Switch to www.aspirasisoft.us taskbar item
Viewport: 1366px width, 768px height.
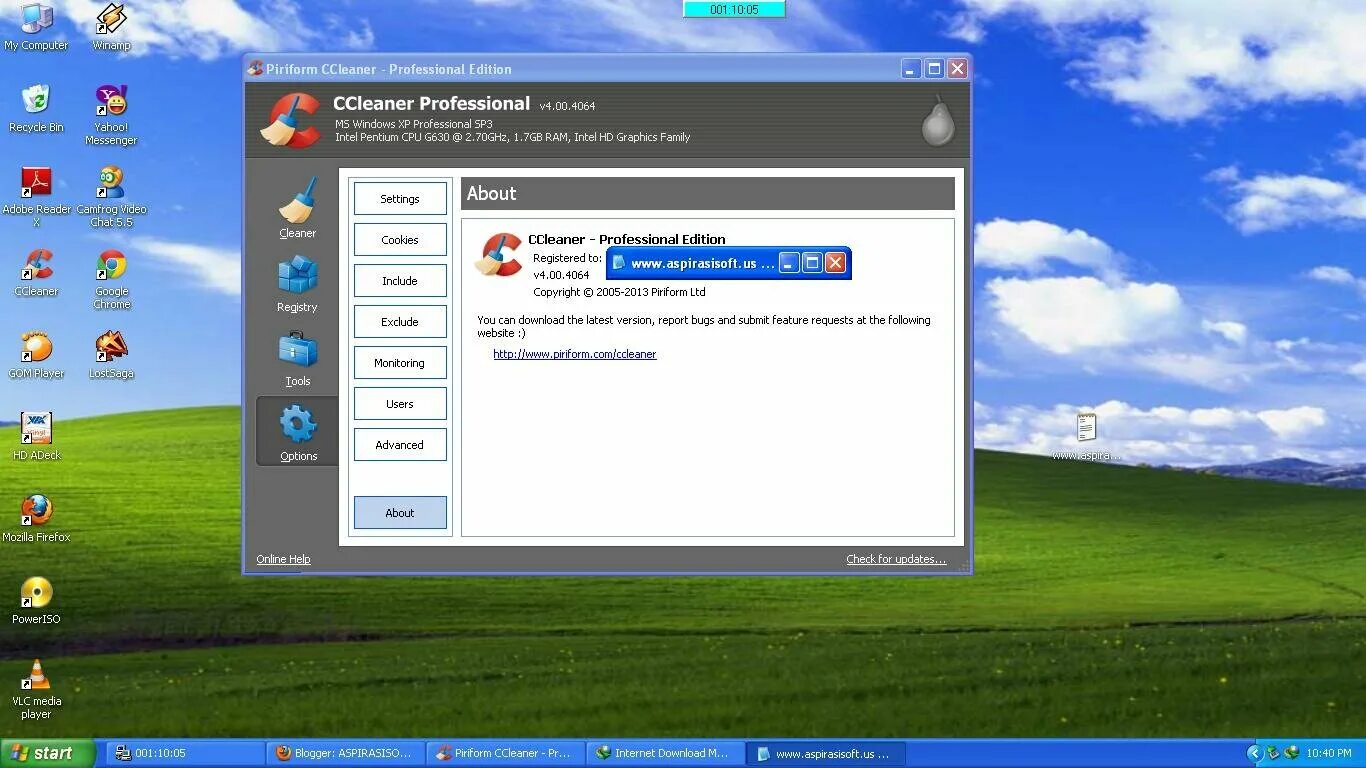tap(827, 753)
